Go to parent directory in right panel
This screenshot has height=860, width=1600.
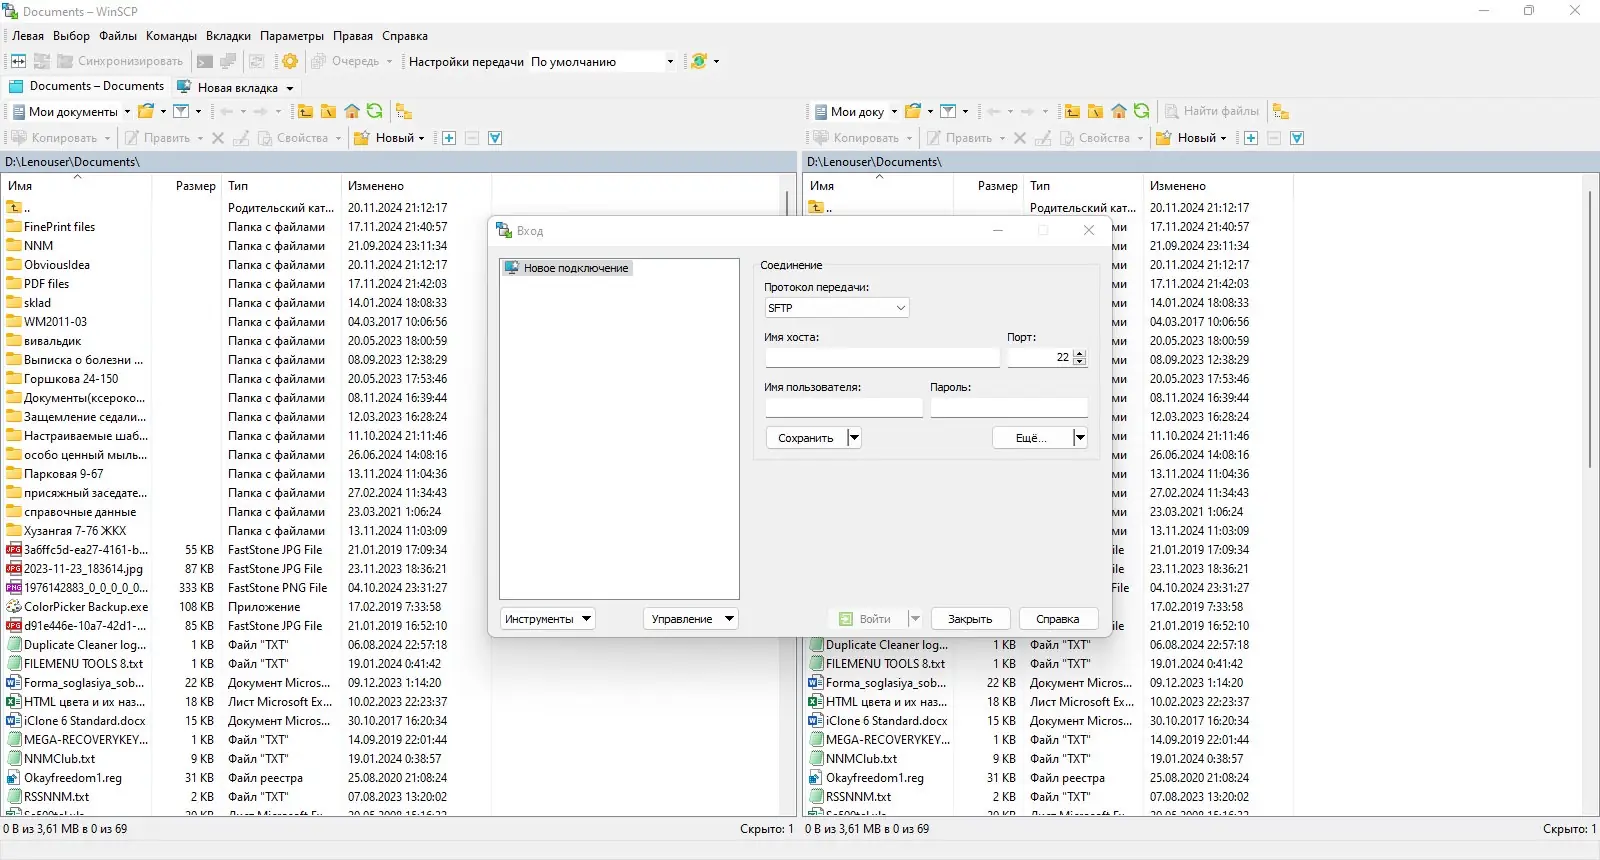[1072, 111]
